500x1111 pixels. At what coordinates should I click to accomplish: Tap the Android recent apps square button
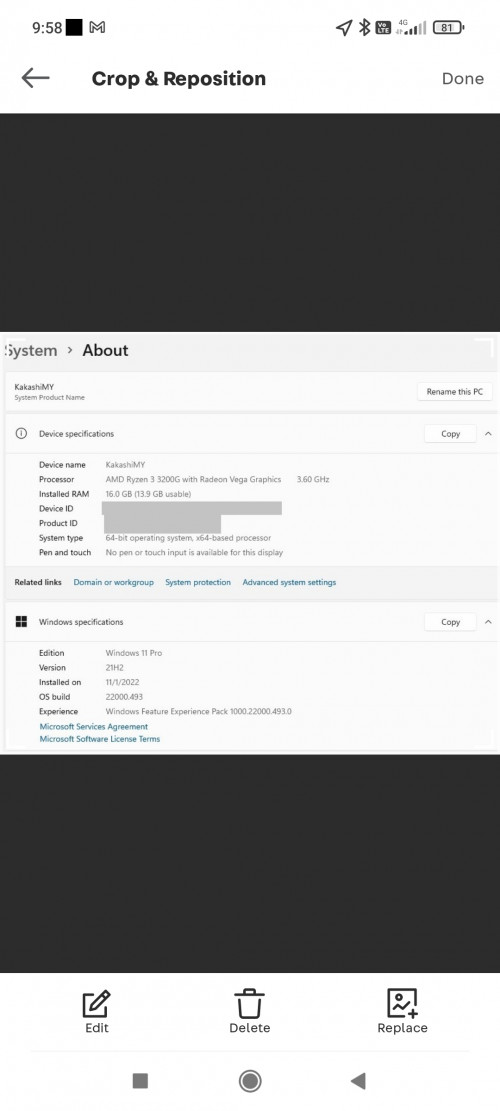point(140,1081)
